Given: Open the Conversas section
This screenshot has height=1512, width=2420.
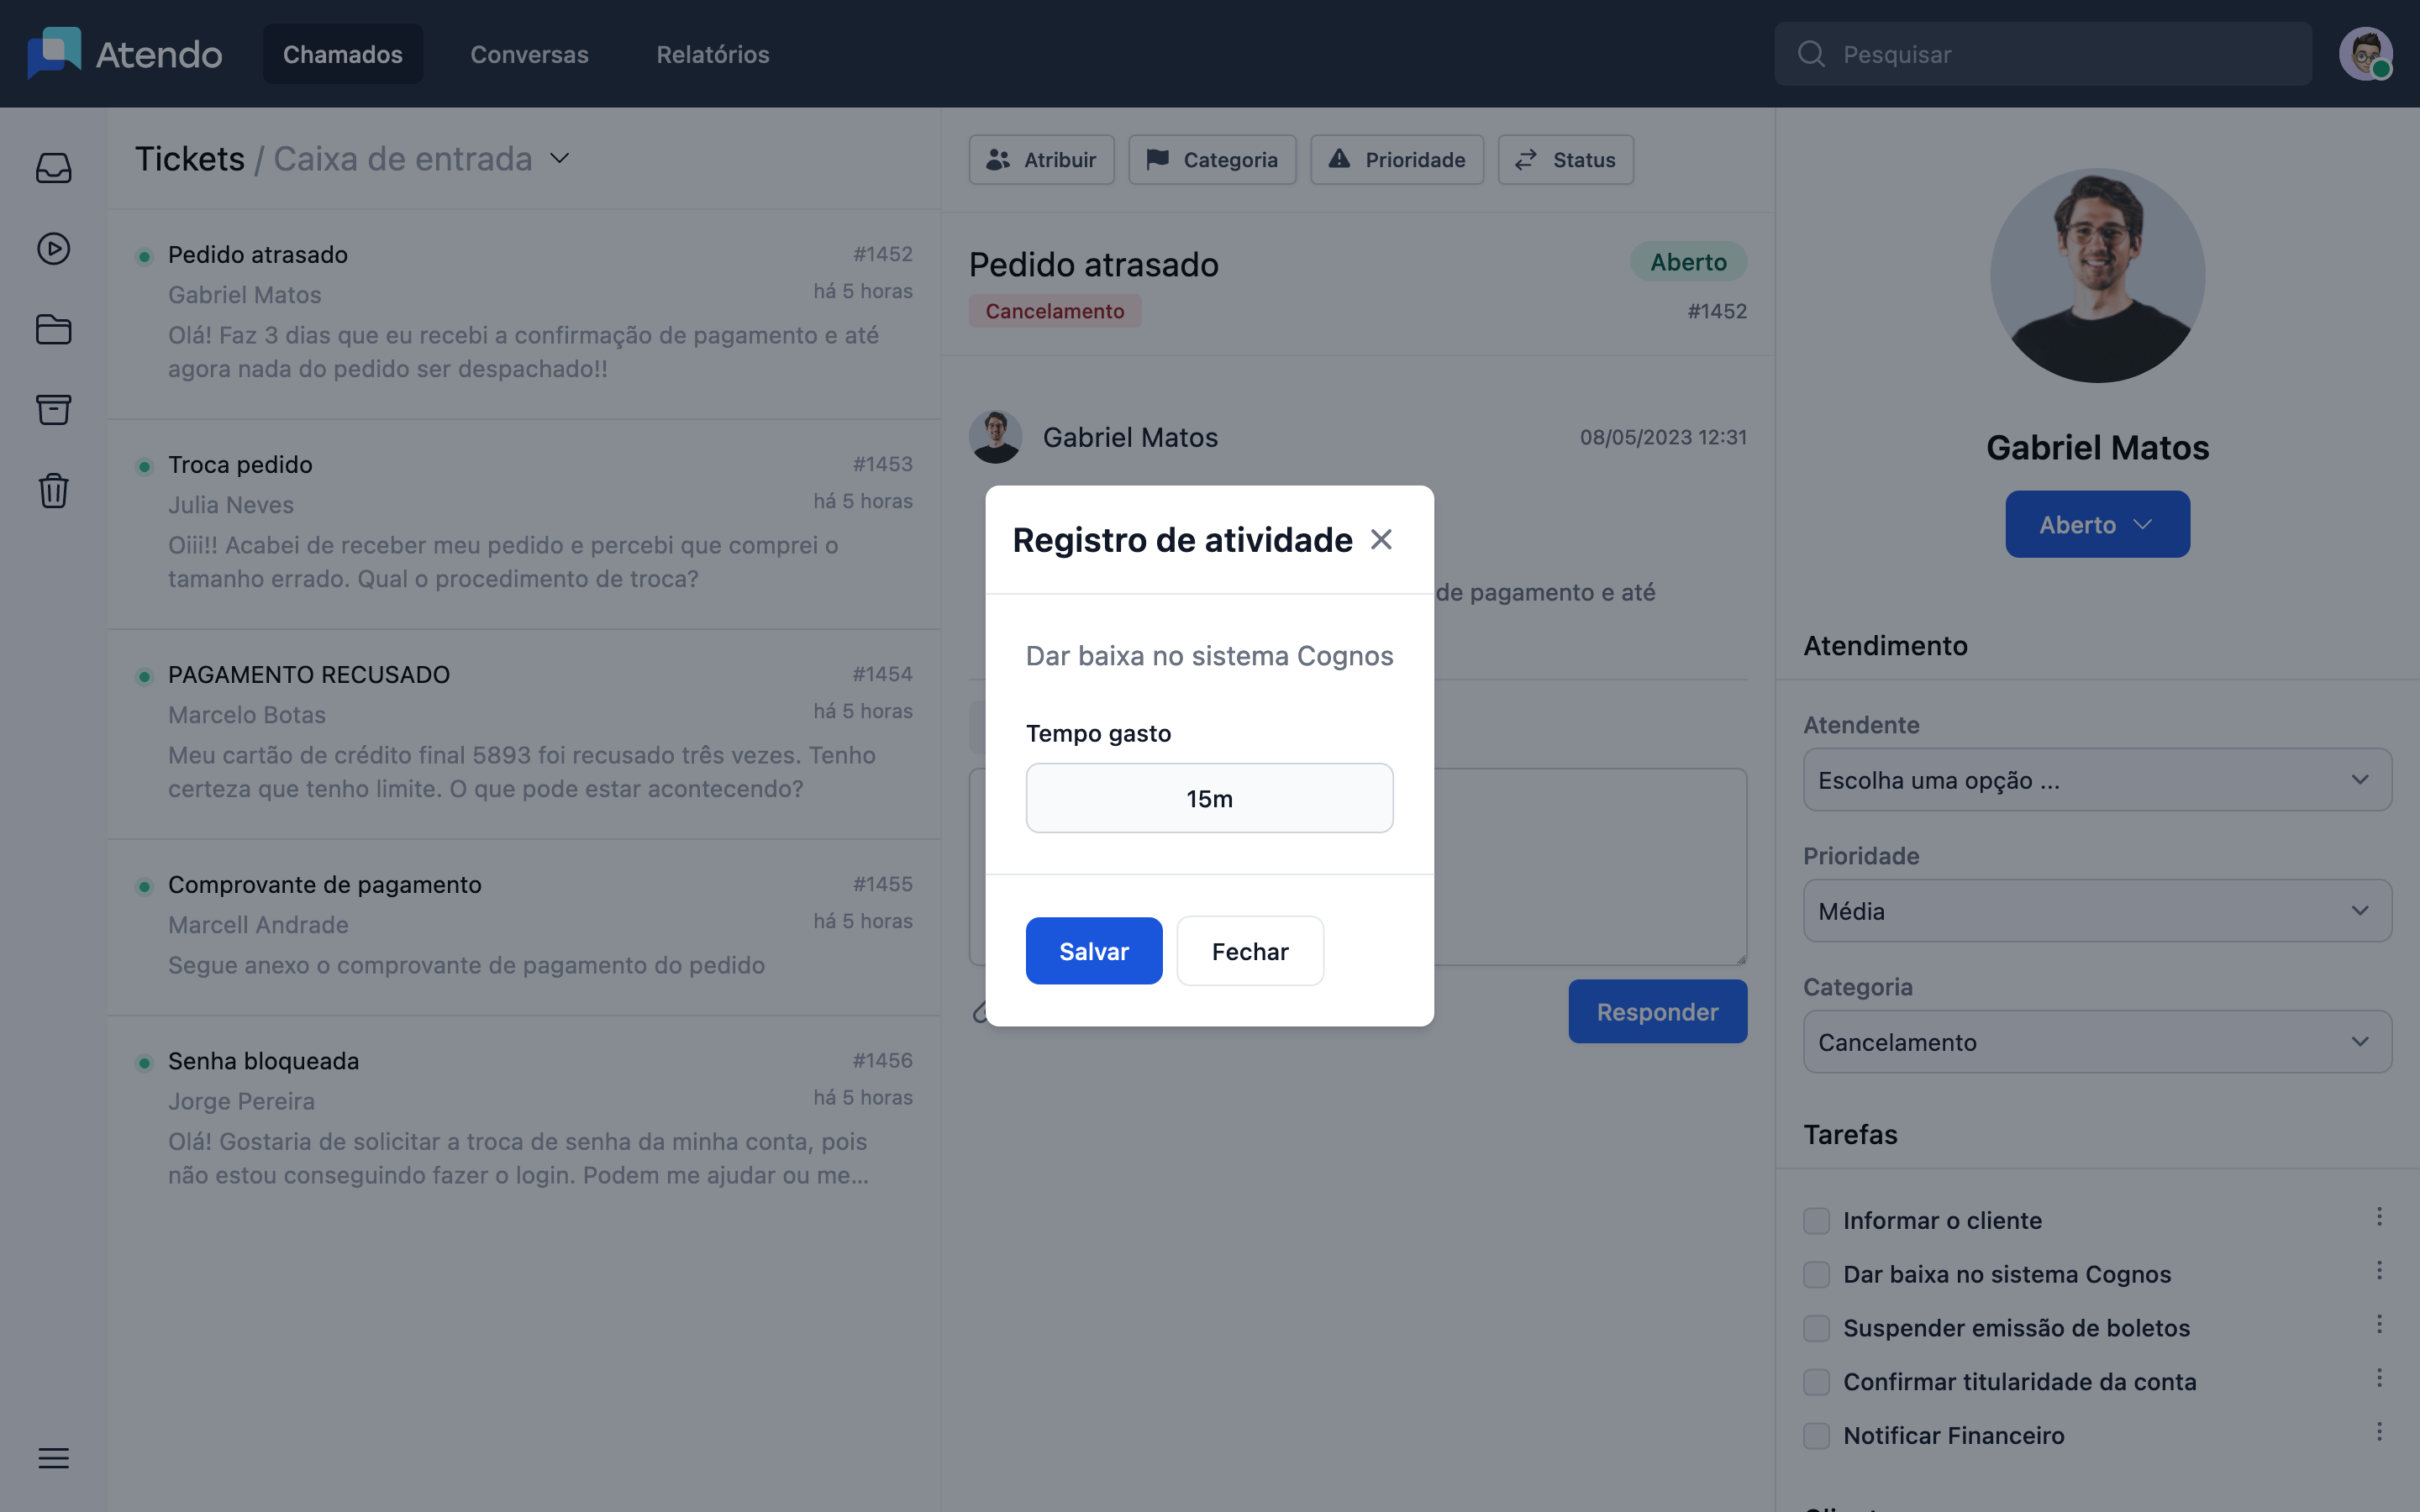Looking at the screenshot, I should (x=528, y=54).
